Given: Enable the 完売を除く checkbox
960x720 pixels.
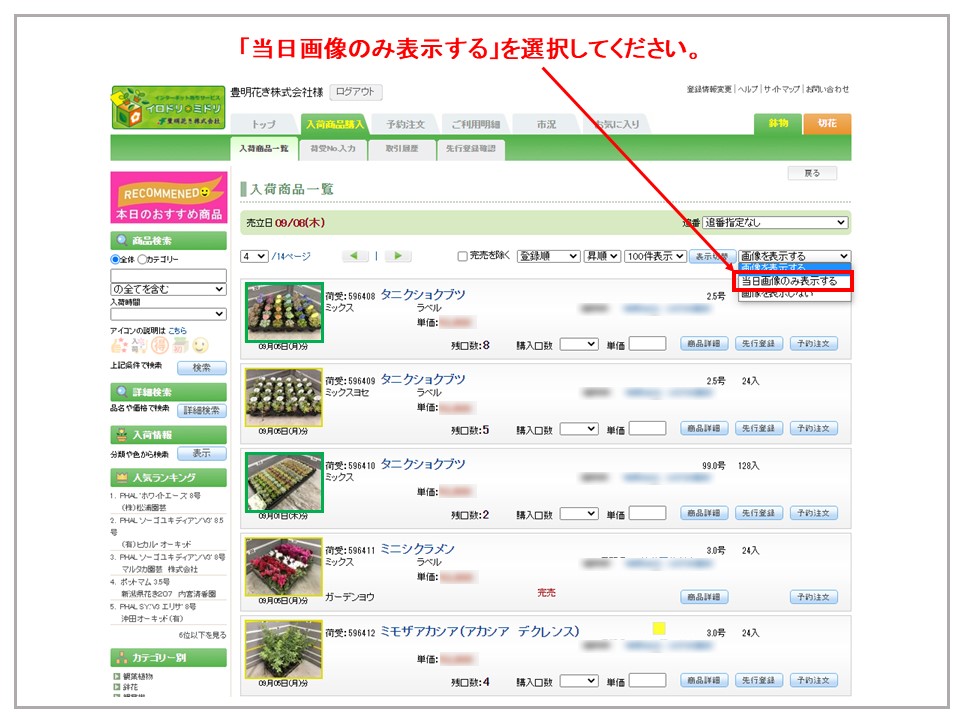Looking at the screenshot, I should click(x=462, y=256).
